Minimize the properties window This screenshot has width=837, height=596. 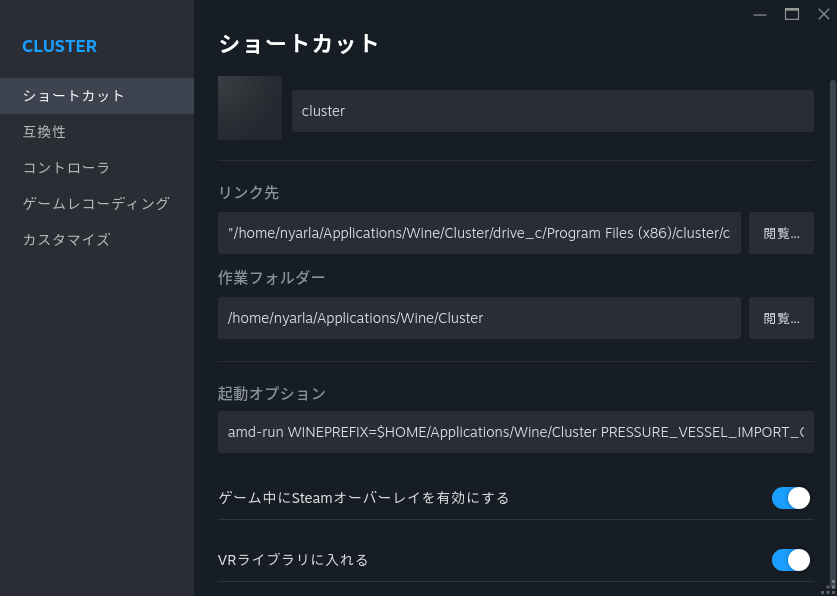point(760,15)
